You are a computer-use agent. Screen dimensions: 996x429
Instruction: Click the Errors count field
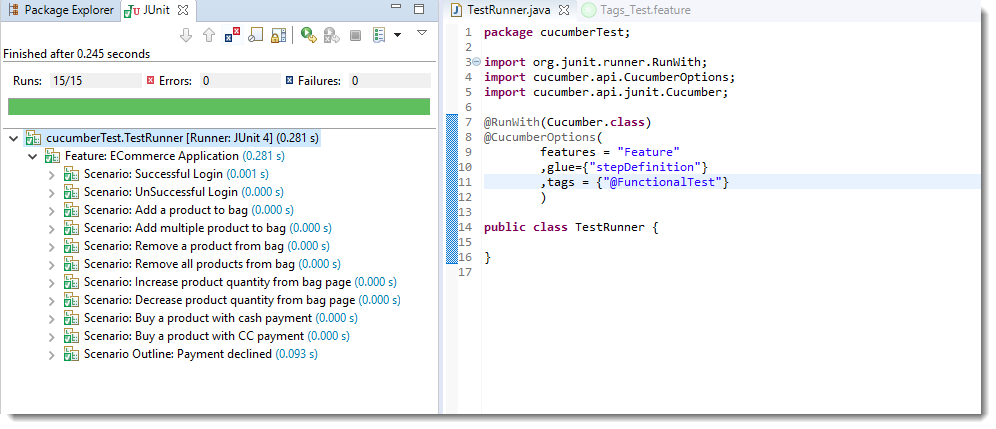(240, 81)
